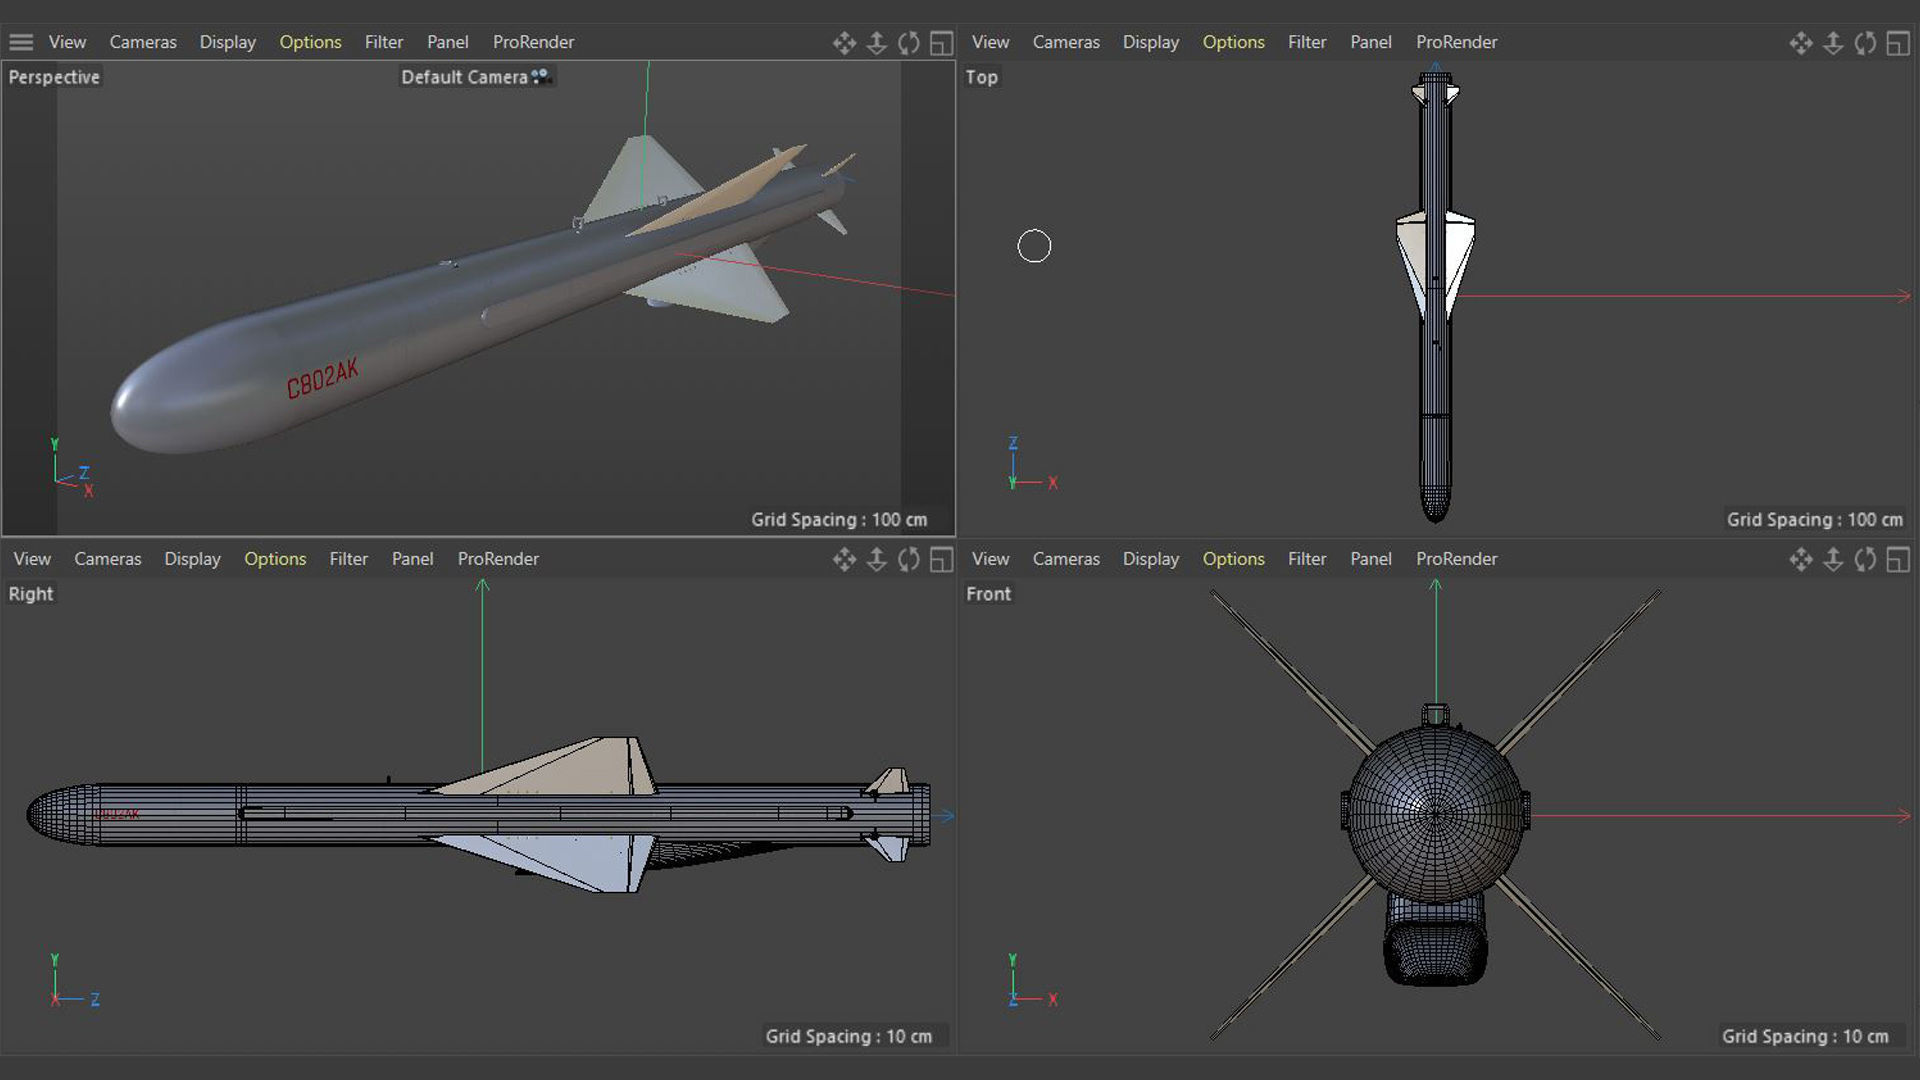Click the zoom dolly icon in Right viewport
This screenshot has width=1920, height=1080.
tap(876, 560)
